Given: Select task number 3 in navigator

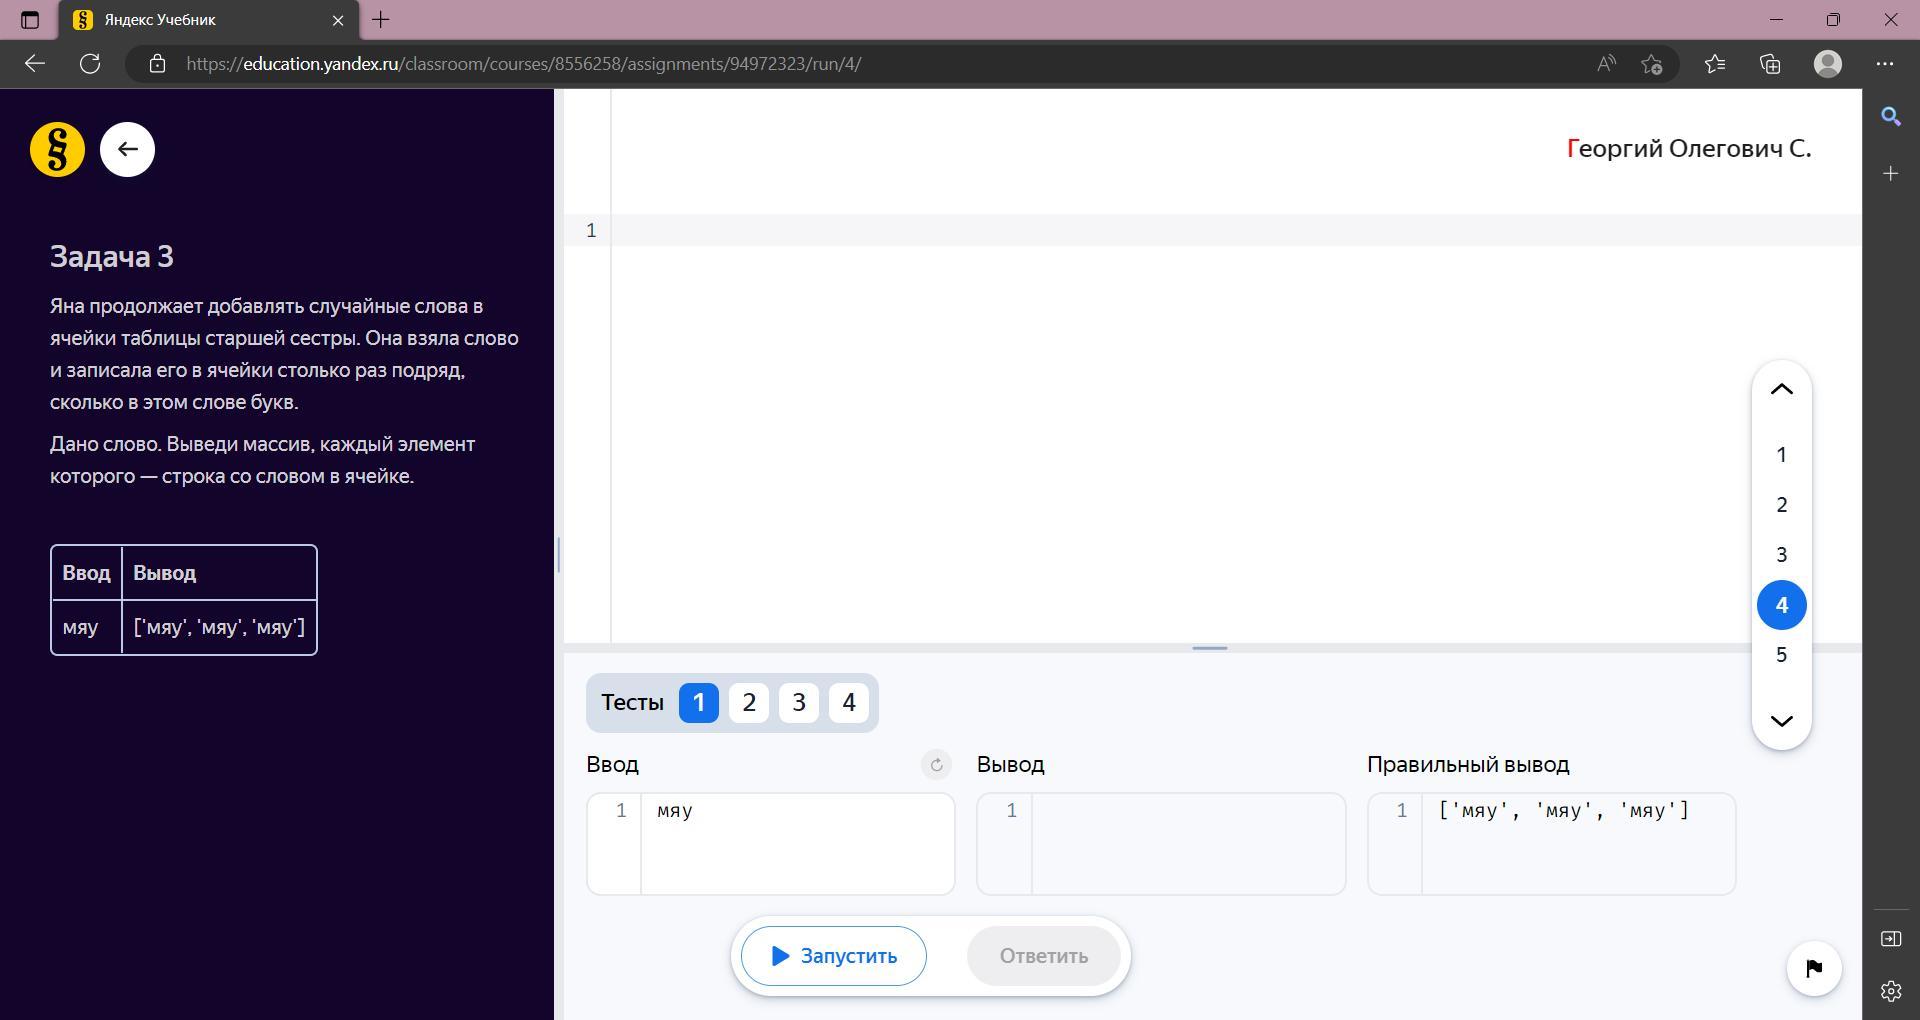Looking at the screenshot, I should click(1781, 555).
